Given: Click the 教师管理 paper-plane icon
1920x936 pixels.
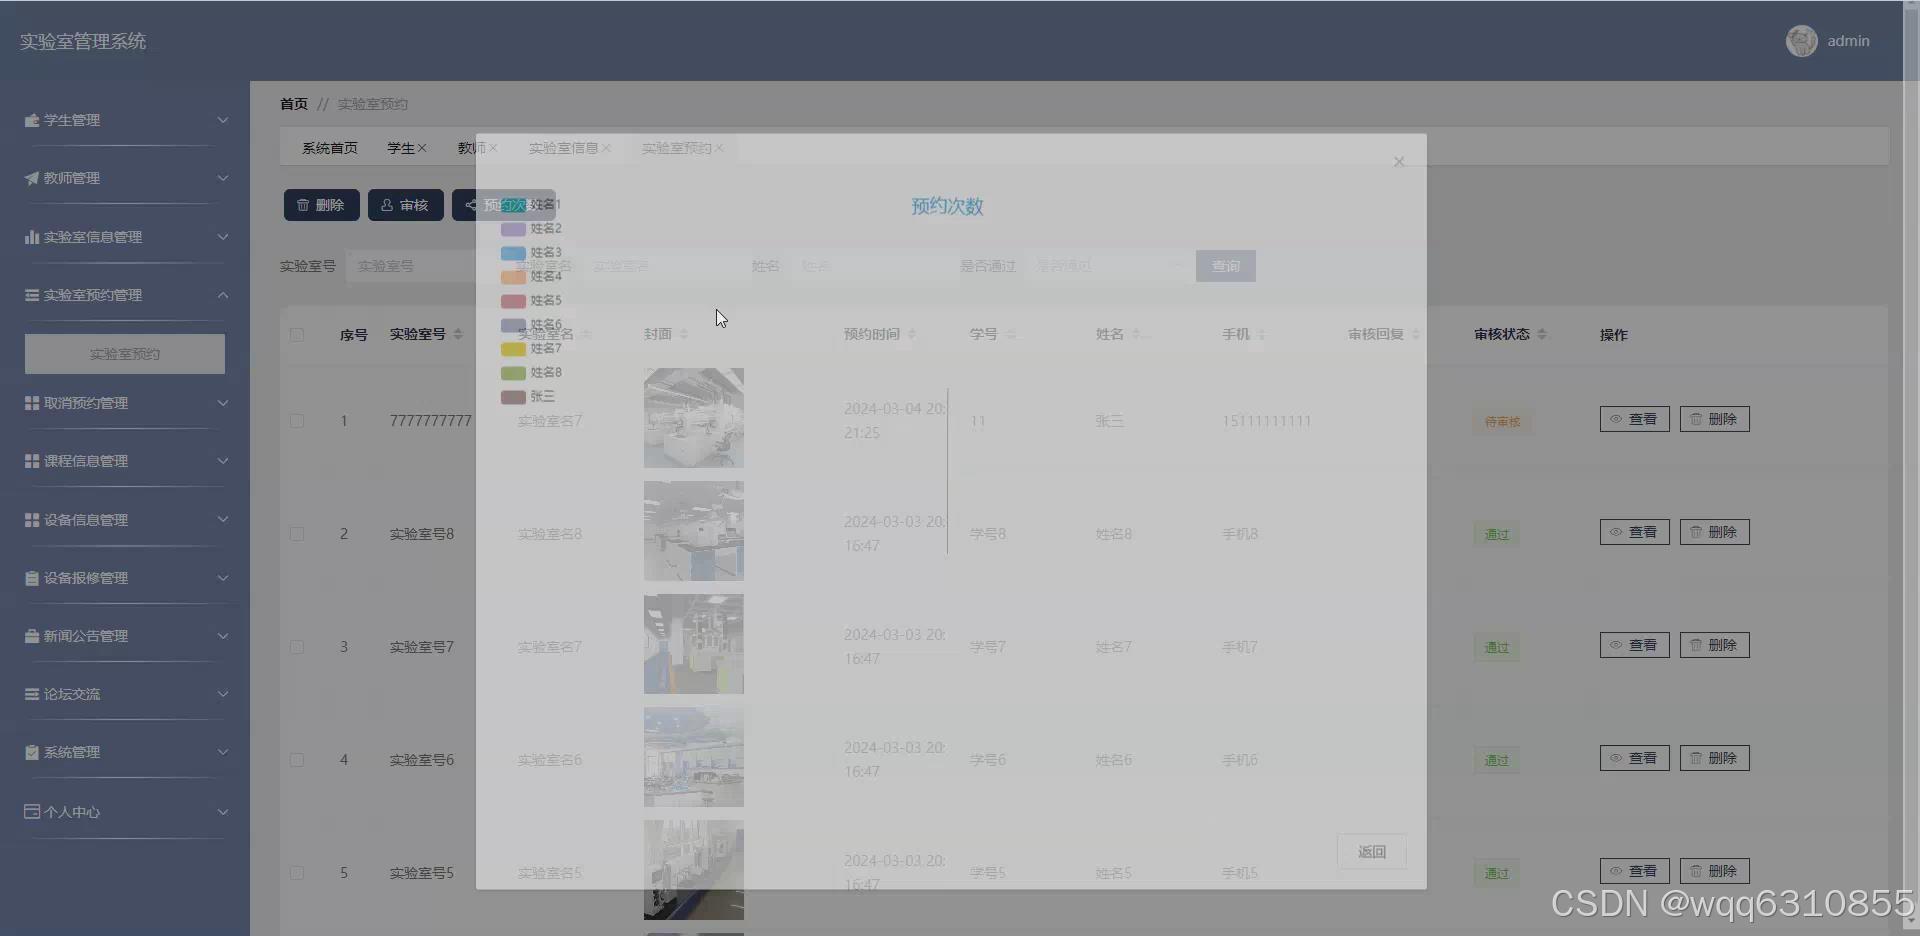Looking at the screenshot, I should pyautogui.click(x=32, y=178).
